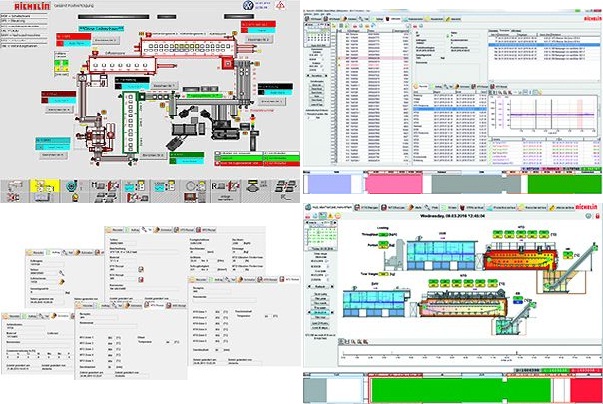Select the blue highlighted row in upper-right message list
The height and width of the screenshot is (404, 603).
point(543,45)
